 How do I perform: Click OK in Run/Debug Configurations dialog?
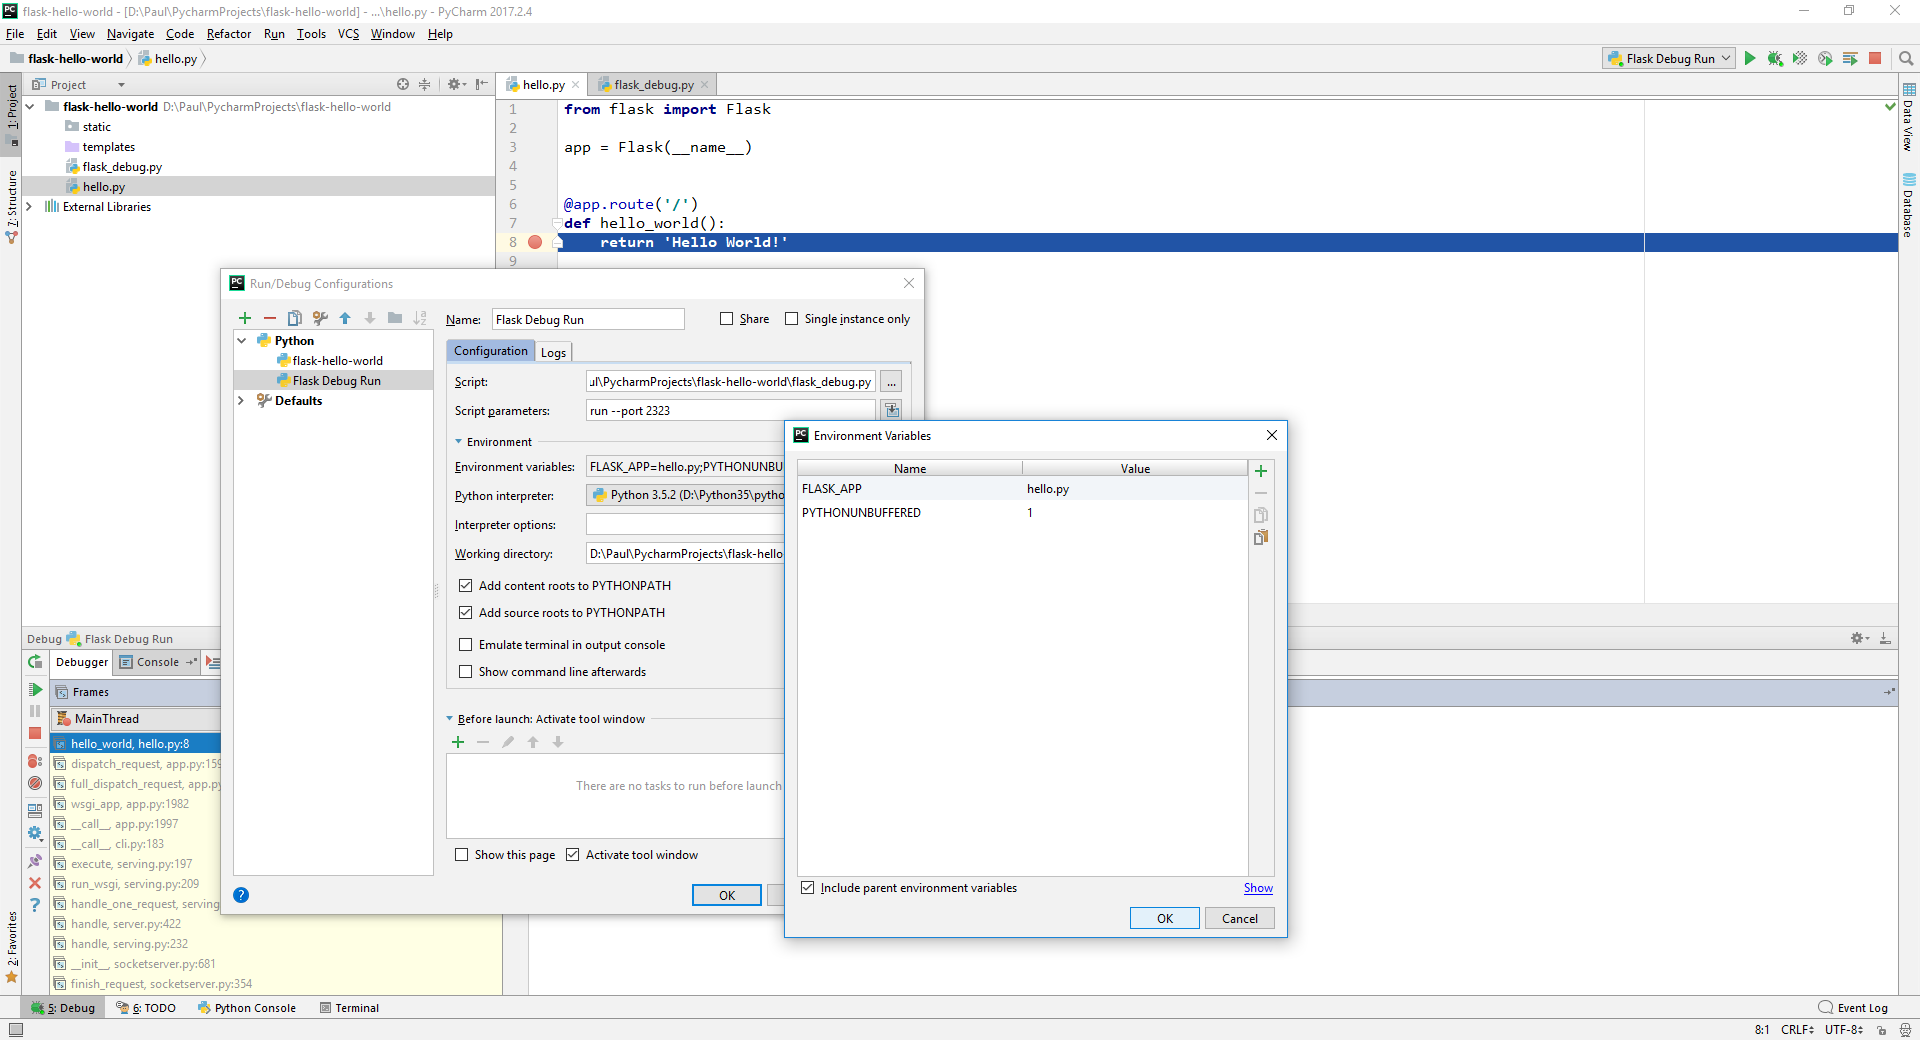pos(727,896)
